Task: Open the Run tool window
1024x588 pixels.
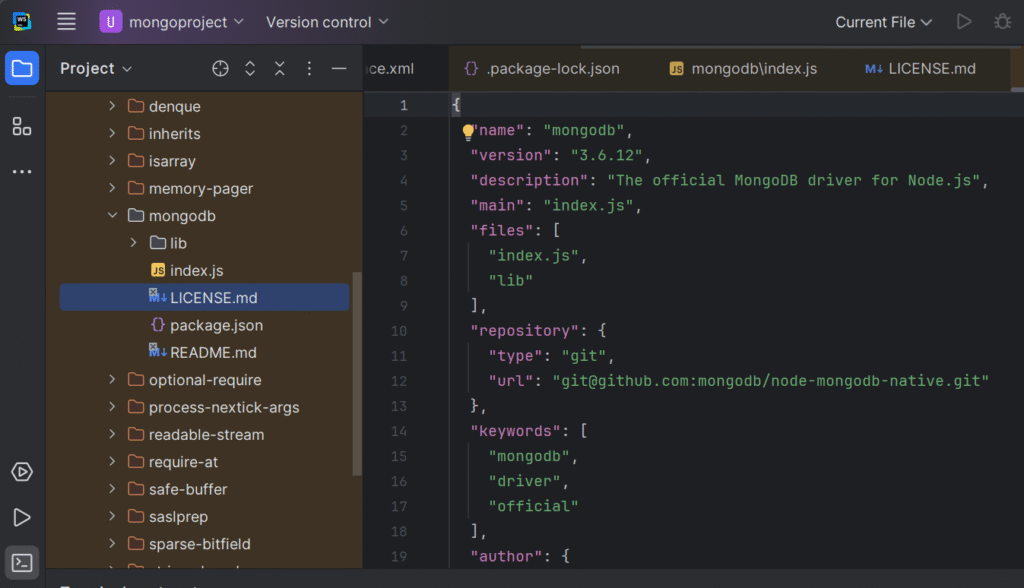Action: point(22,517)
